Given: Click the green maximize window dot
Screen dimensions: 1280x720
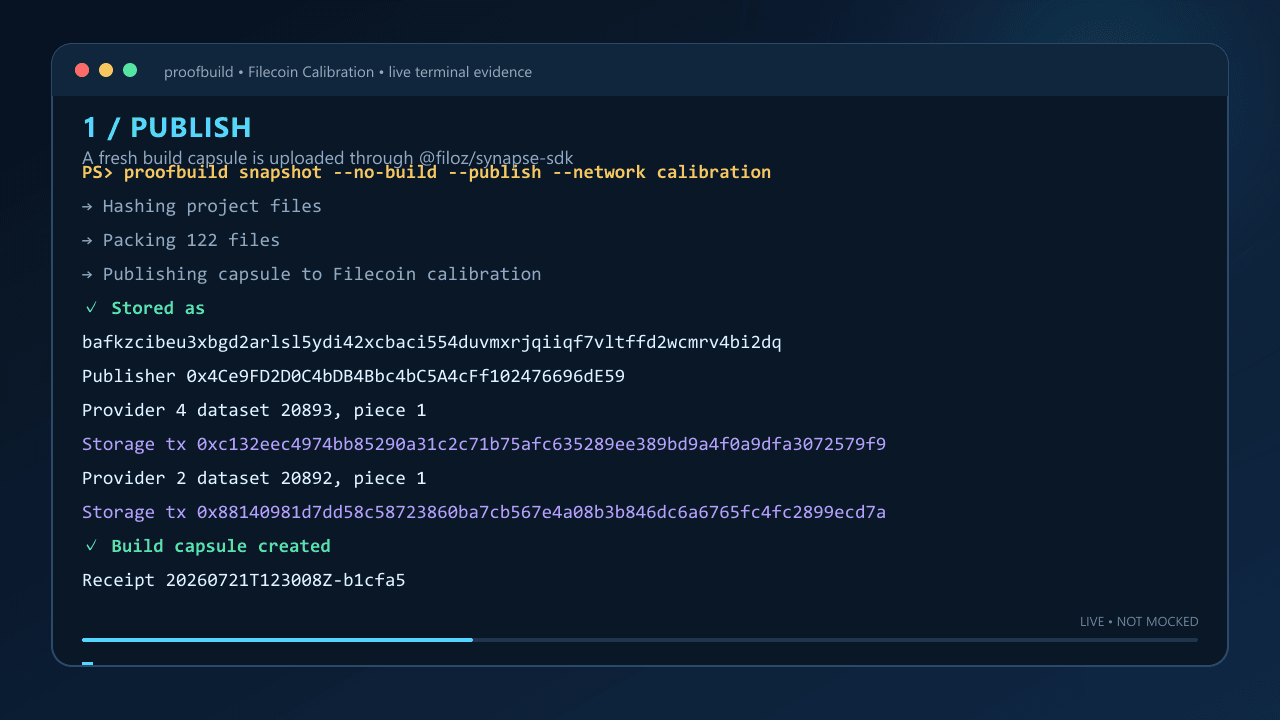Looking at the screenshot, I should (130, 70).
